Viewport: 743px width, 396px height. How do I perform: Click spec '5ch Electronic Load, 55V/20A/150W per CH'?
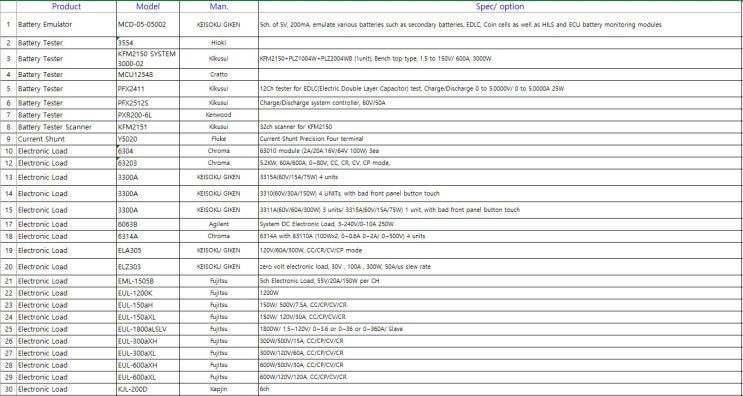coord(500,281)
